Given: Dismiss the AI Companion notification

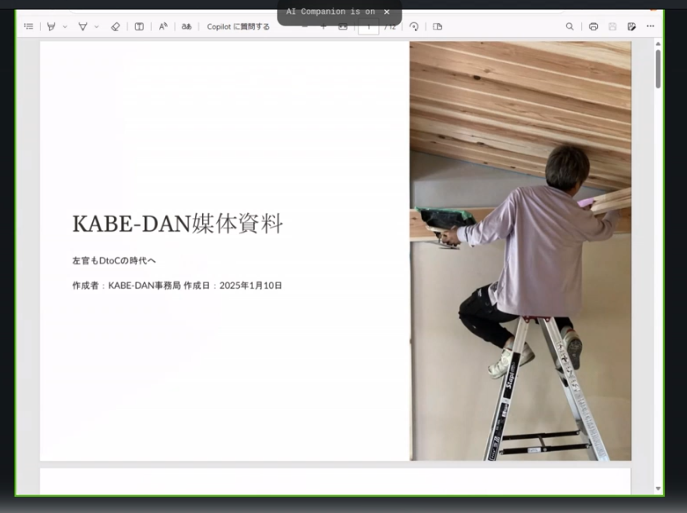Looking at the screenshot, I should 387,12.
